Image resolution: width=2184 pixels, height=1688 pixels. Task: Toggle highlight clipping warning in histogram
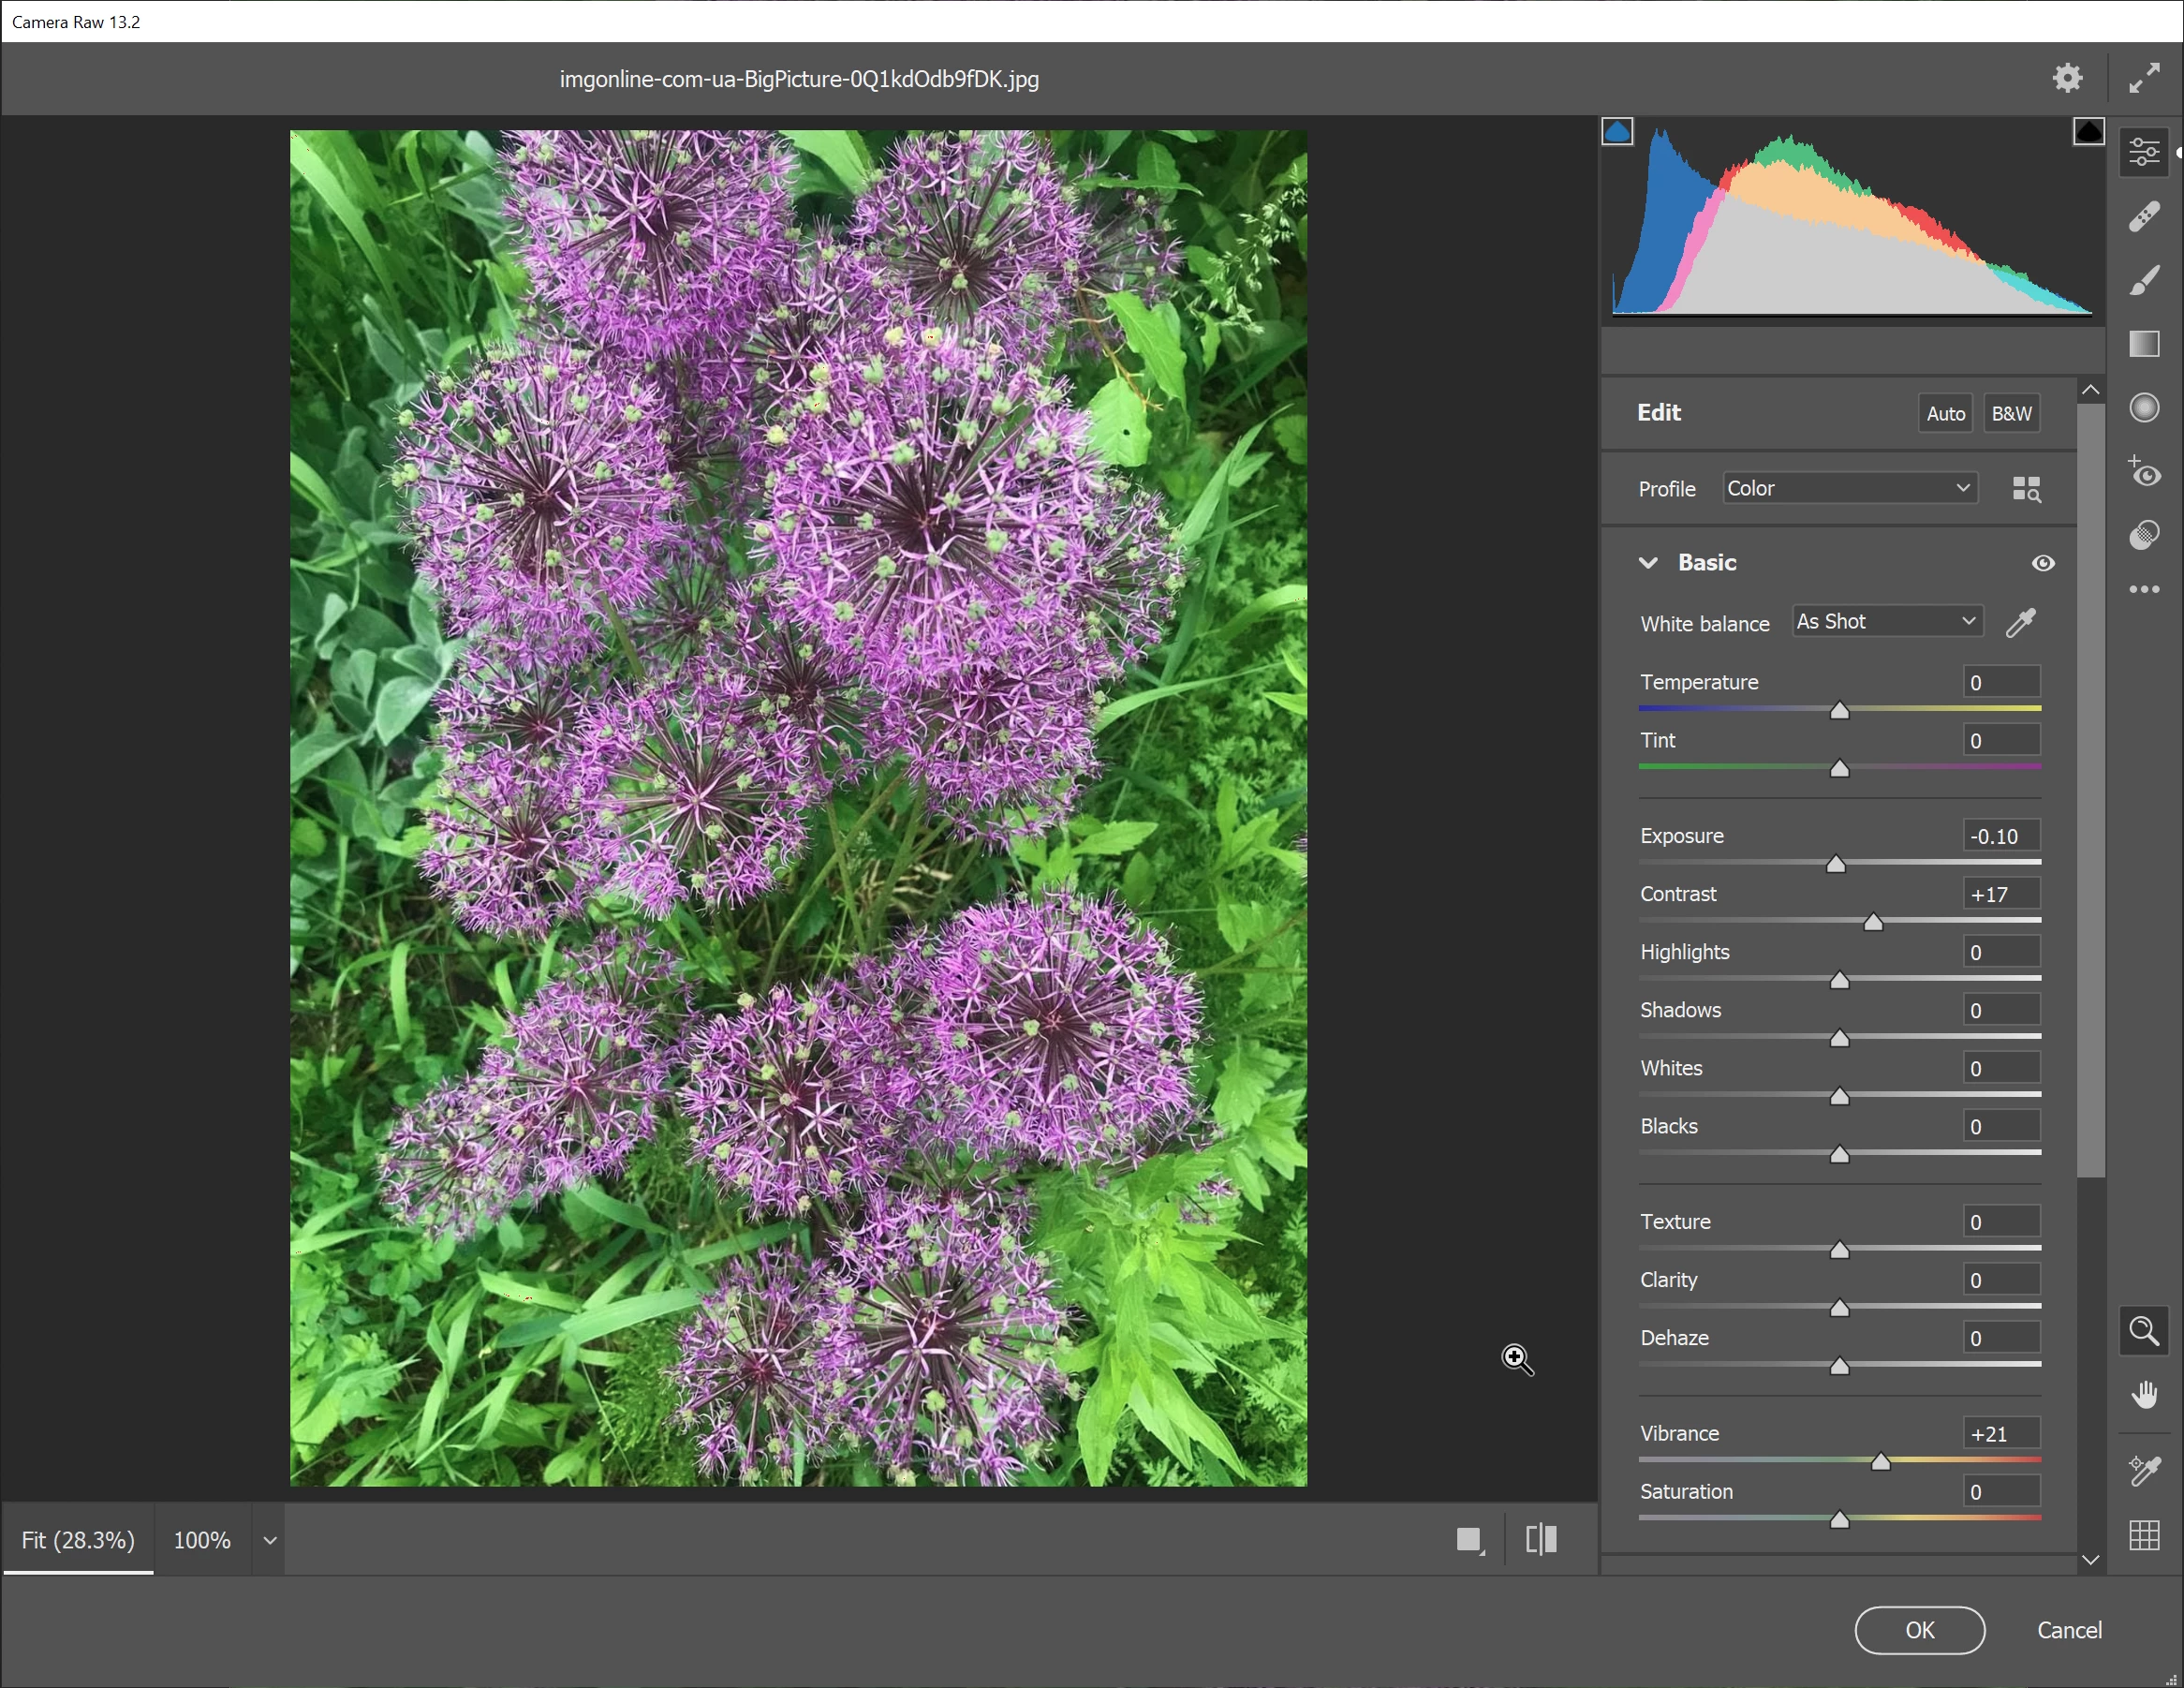point(2088,132)
